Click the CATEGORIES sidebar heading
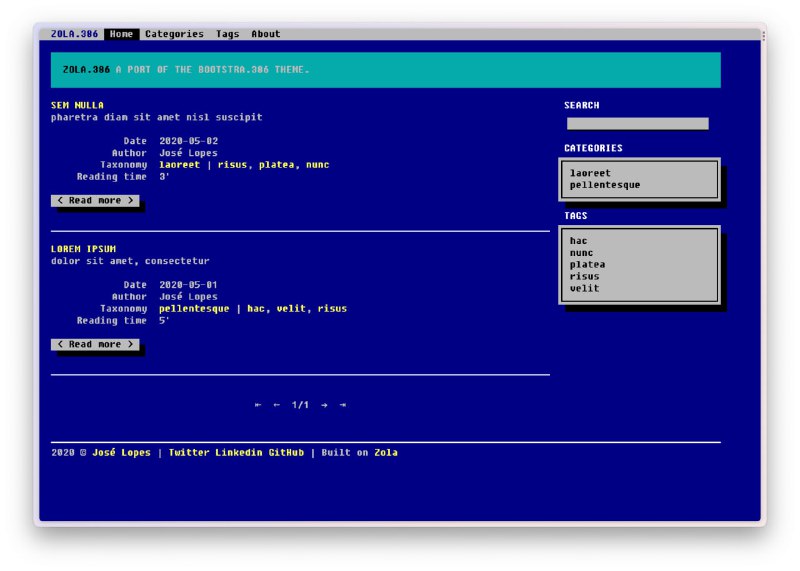The height and width of the screenshot is (571, 800). (x=593, y=148)
